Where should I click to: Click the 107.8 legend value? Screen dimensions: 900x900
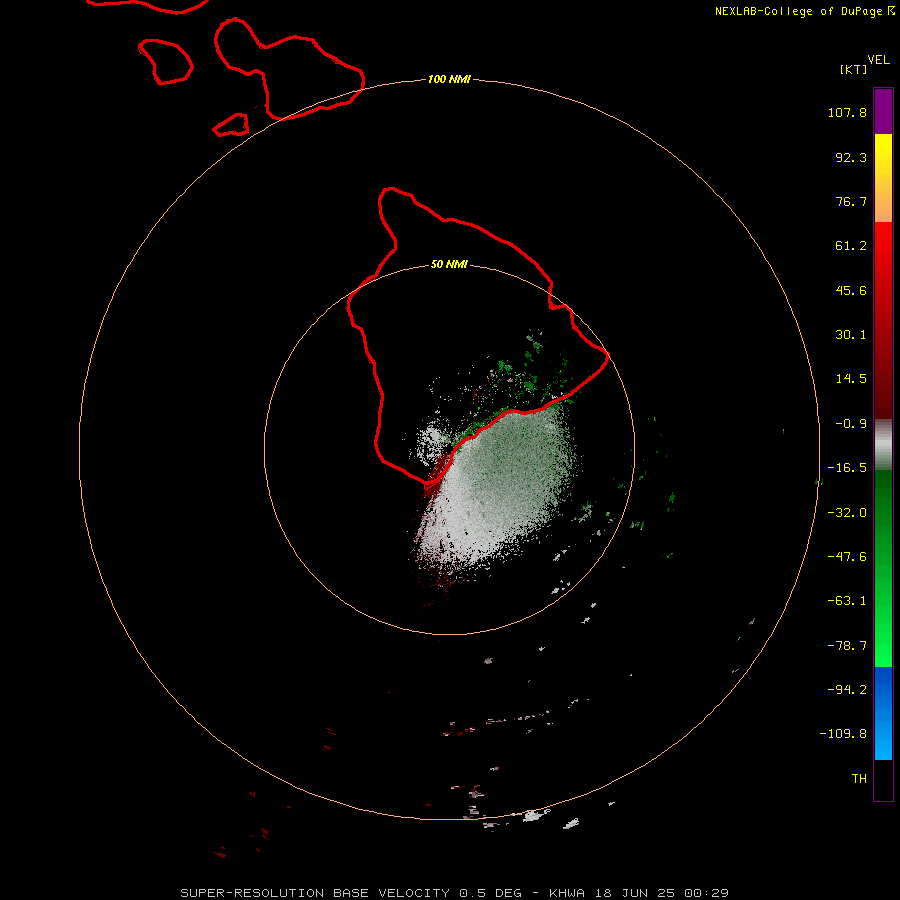click(x=847, y=112)
